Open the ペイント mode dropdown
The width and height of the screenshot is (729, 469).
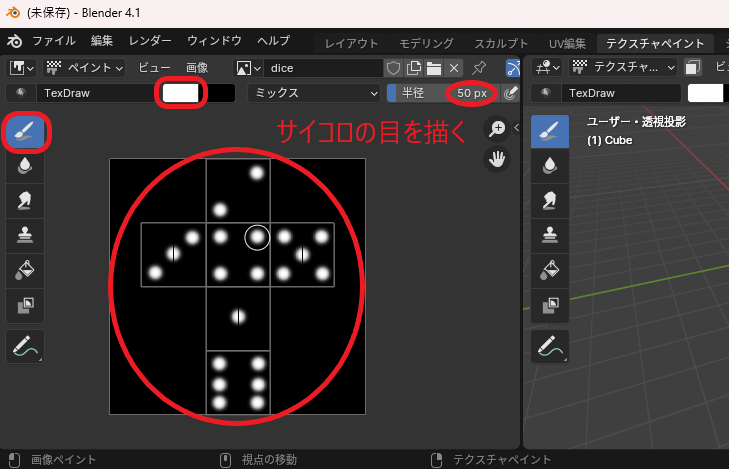click(85, 68)
